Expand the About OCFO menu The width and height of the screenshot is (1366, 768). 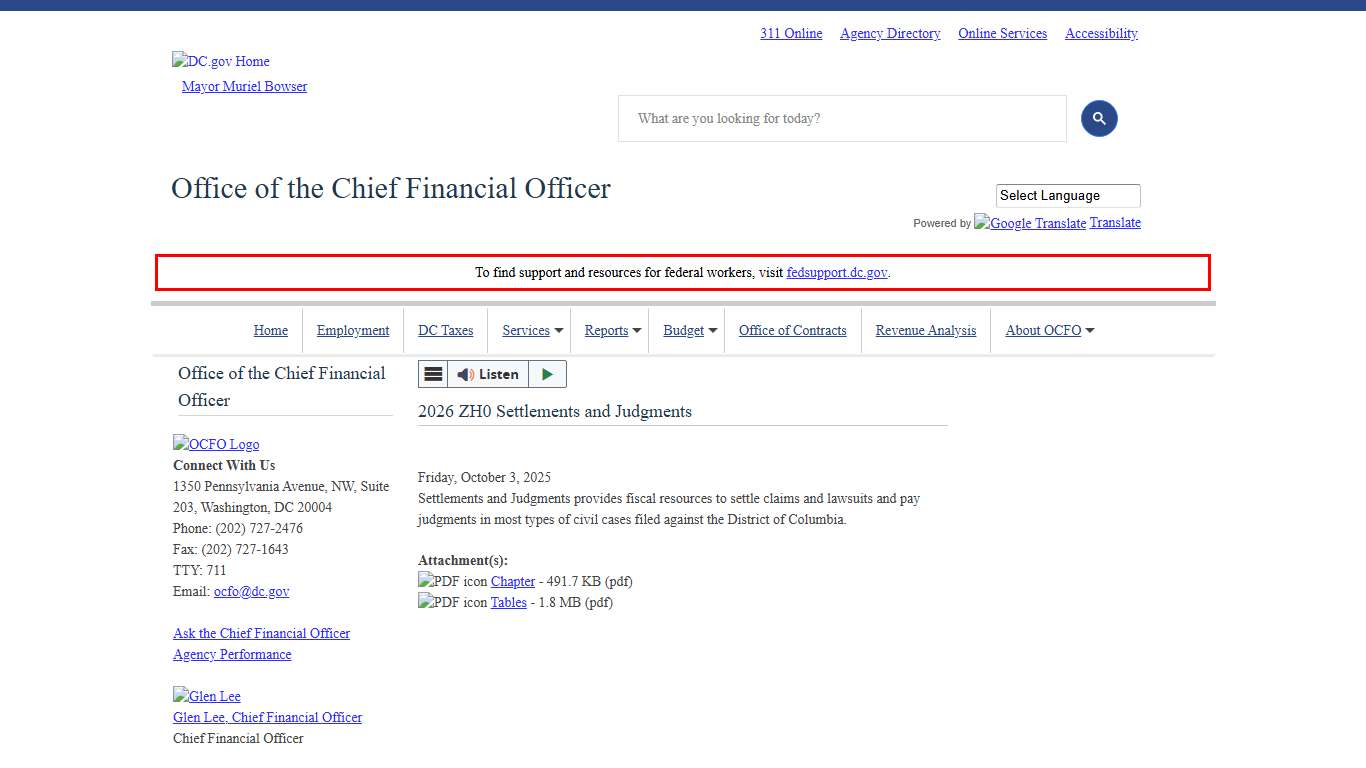click(x=1049, y=331)
